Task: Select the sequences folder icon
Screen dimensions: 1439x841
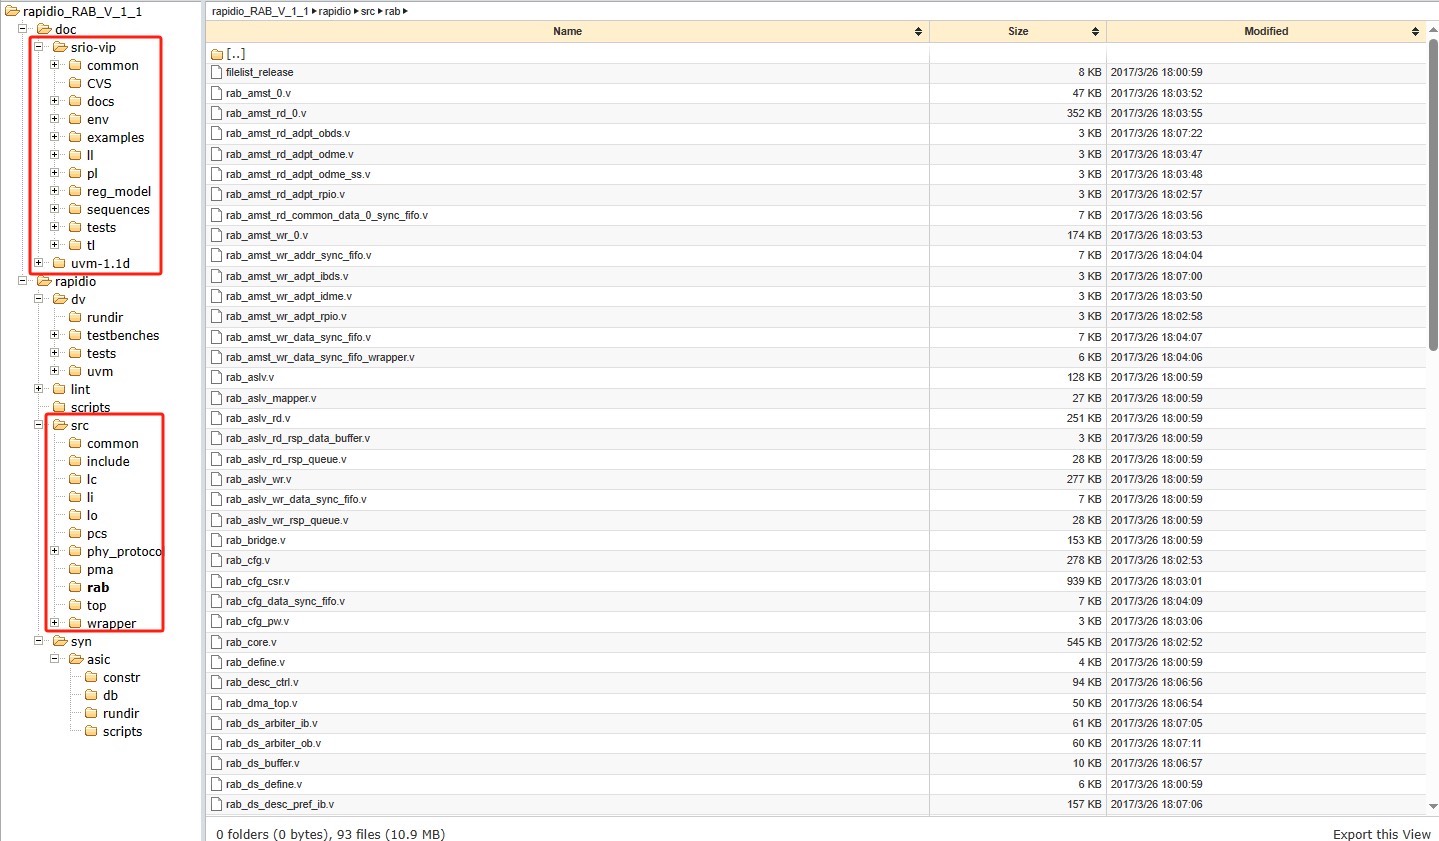Action: (75, 209)
